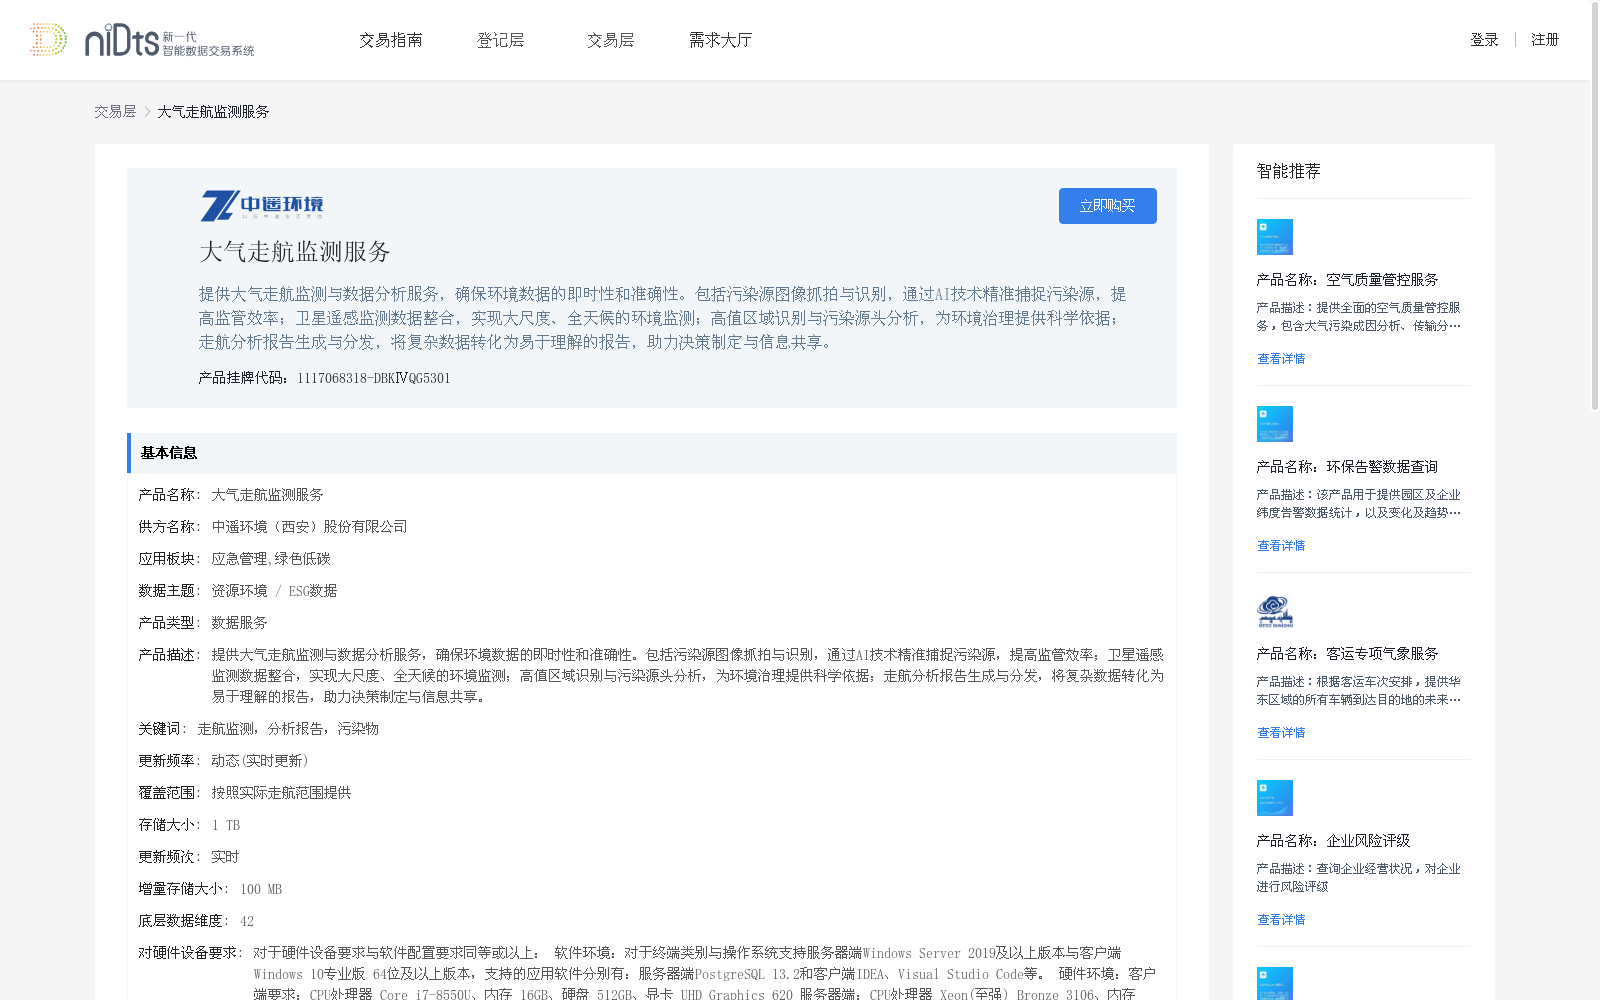Click the 100 MB incremental storage value
The width and height of the screenshot is (1600, 1000).
[x=261, y=889]
